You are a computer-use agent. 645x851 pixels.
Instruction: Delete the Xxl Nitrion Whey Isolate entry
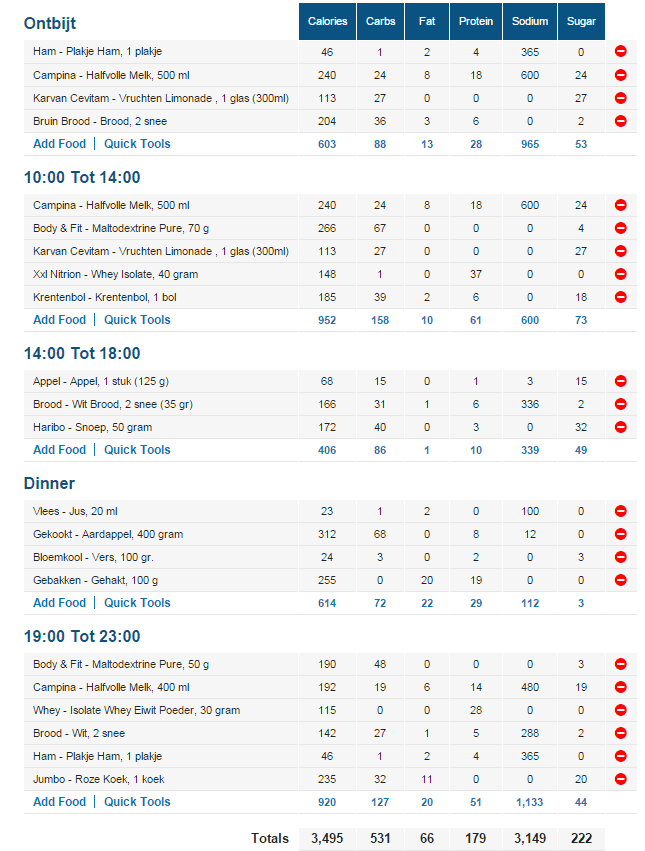pyautogui.click(x=620, y=274)
